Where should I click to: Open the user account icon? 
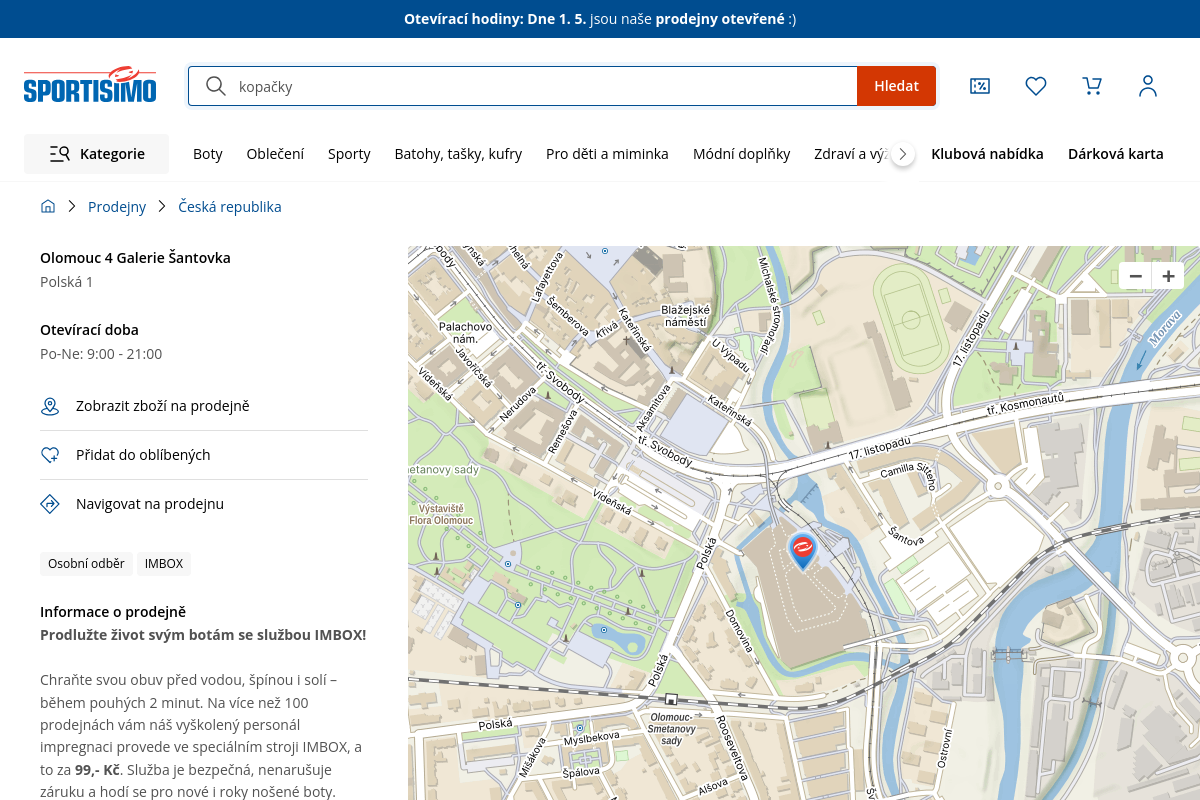click(x=1148, y=86)
